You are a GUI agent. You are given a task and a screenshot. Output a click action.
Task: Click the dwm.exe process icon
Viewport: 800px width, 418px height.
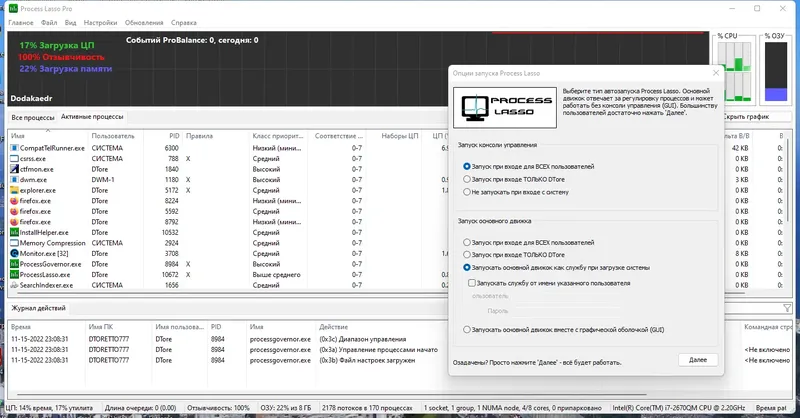pos(14,180)
